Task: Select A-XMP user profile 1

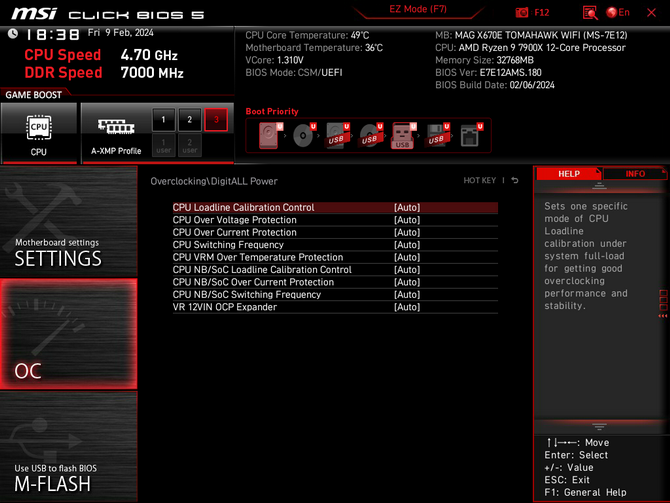Action: point(163,145)
